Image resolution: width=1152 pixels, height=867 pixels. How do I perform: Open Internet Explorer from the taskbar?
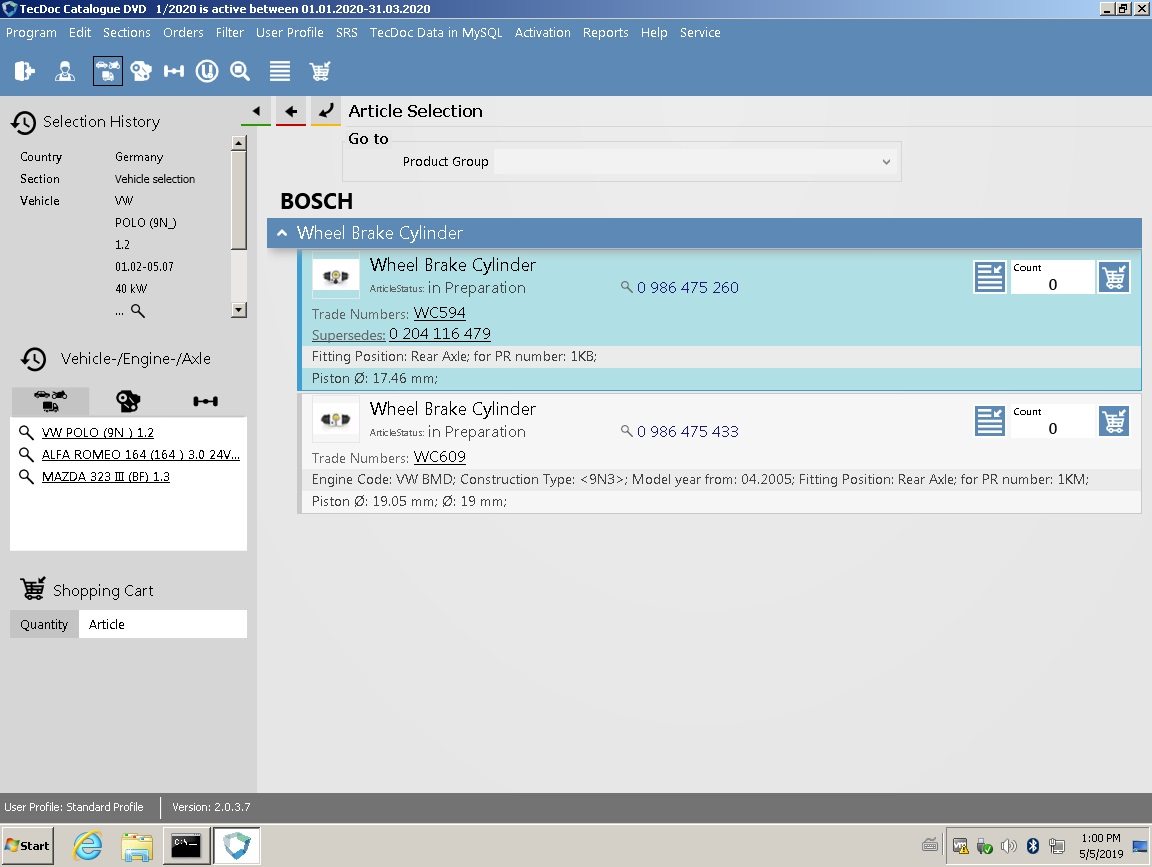click(87, 846)
